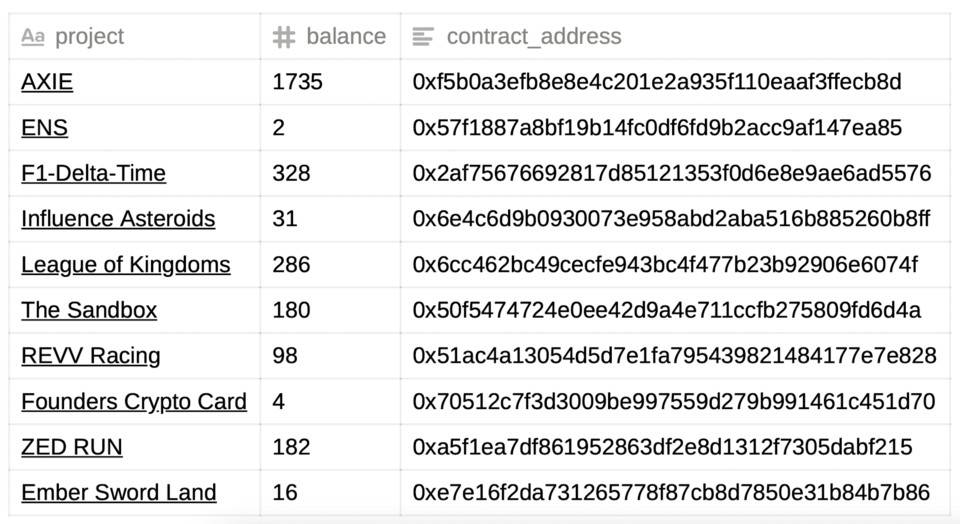This screenshot has height=524, width=960.
Task: Open the balance column header menu
Action: pos(330,37)
